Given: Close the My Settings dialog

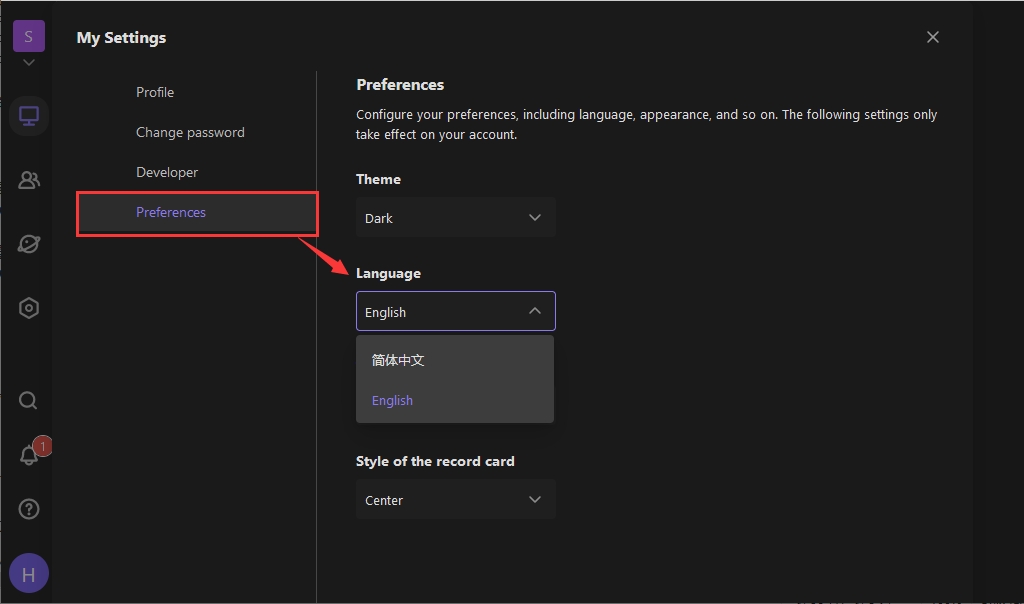Looking at the screenshot, I should coord(932,37).
